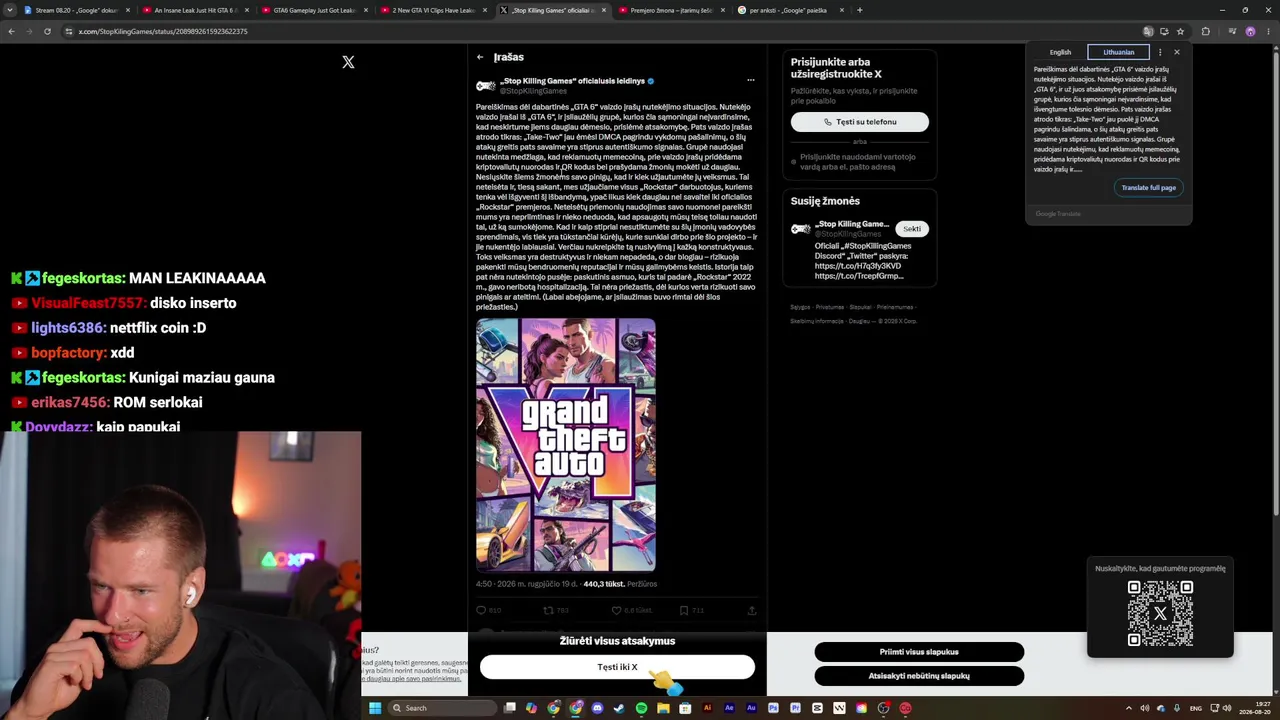Click the Translate full page button
The image size is (1280, 720).
[1148, 188]
